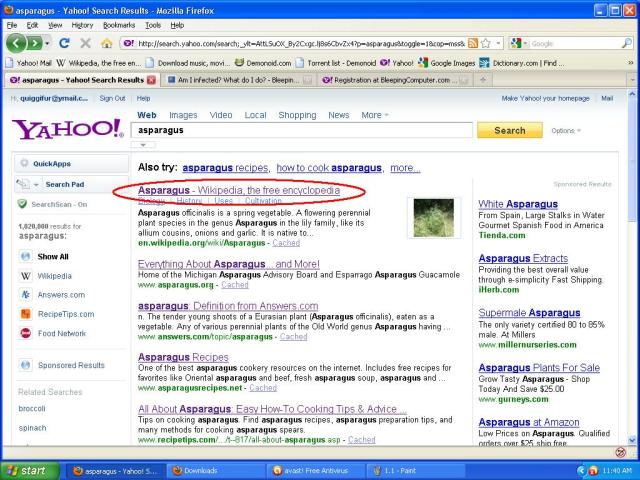The height and width of the screenshot is (480, 640).
Task: Open Download music bookmark
Action: click(x=188, y=63)
